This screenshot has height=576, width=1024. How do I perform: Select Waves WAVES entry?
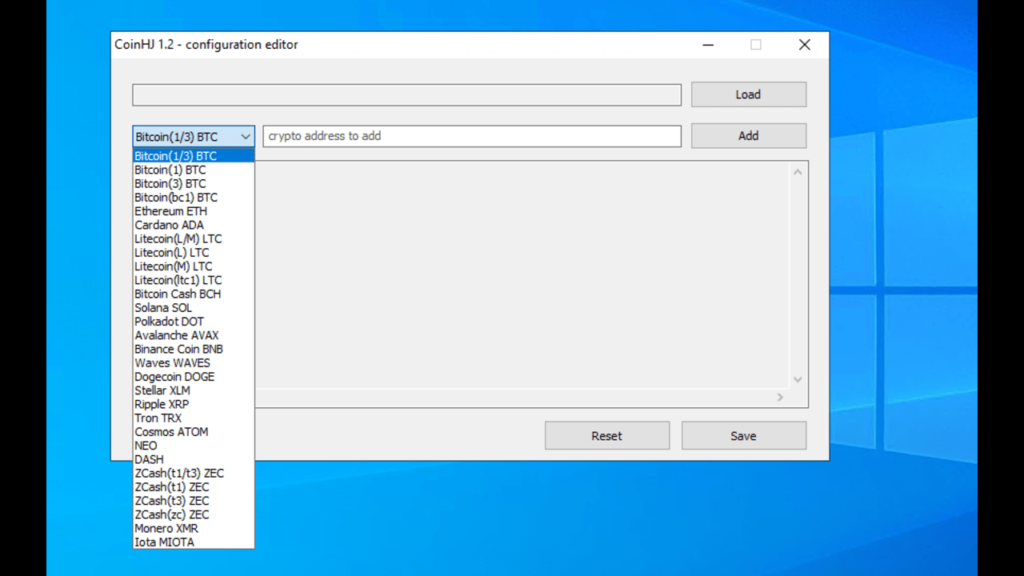(x=193, y=363)
